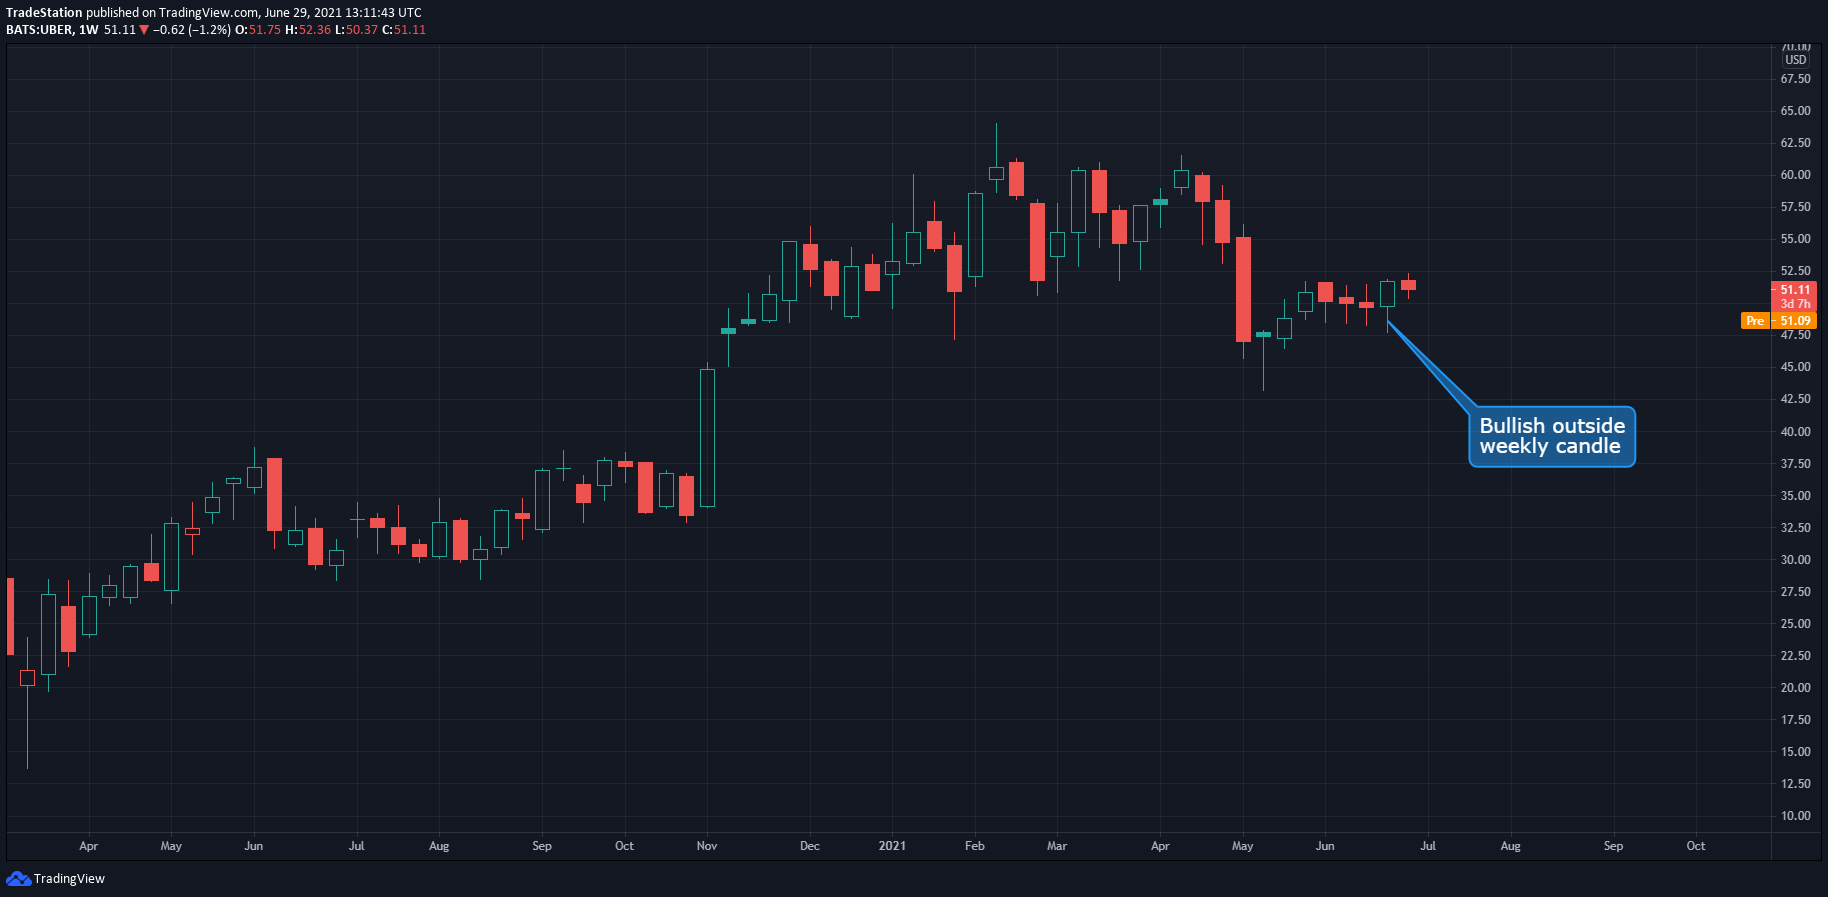The image size is (1828, 897).
Task: Click the TradingView logo icon
Action: (18, 879)
